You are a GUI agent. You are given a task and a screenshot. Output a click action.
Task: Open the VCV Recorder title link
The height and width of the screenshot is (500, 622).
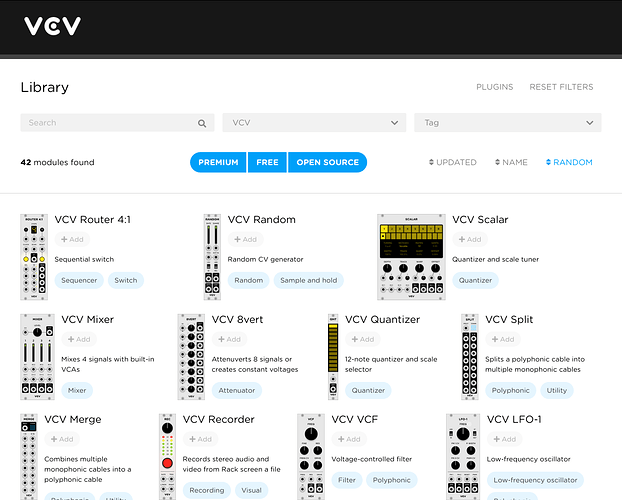pos(218,419)
